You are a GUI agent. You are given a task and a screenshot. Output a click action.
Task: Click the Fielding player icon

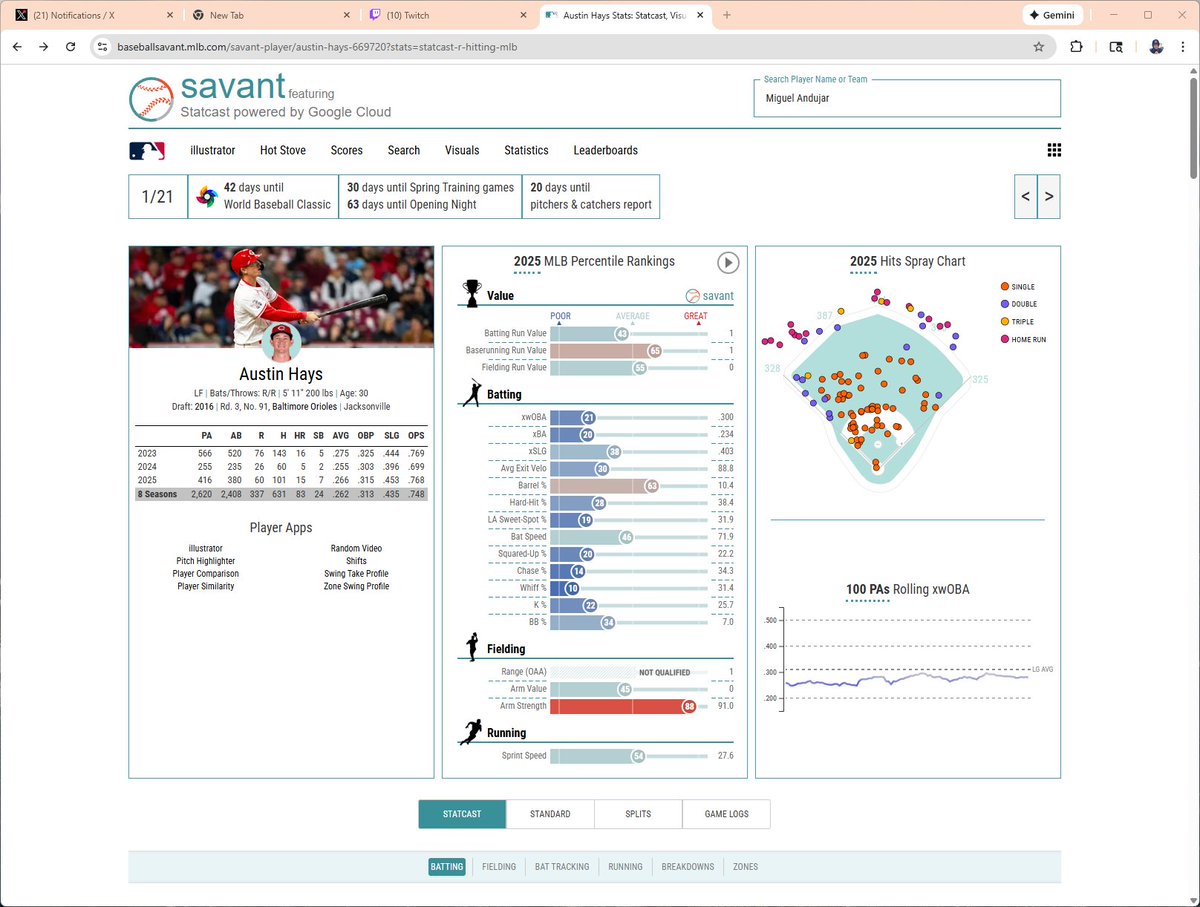(x=471, y=647)
